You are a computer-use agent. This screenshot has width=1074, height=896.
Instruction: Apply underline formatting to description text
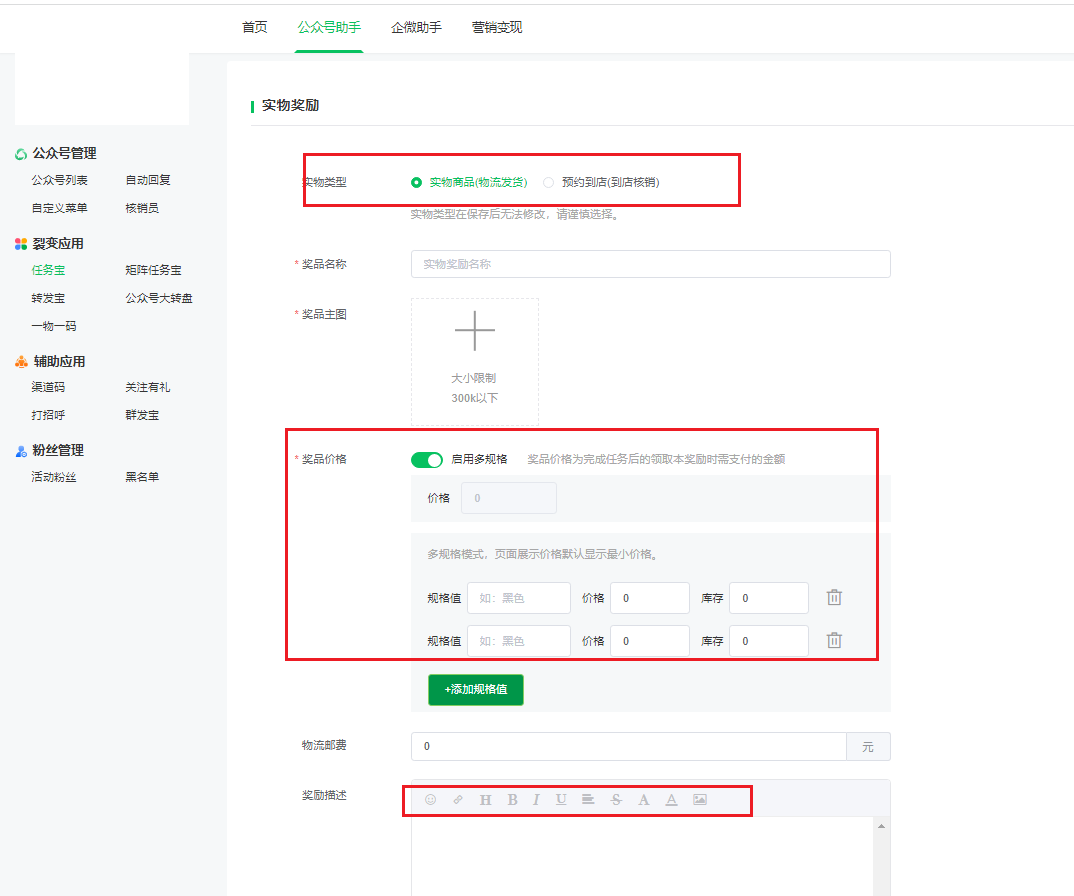tap(563, 799)
